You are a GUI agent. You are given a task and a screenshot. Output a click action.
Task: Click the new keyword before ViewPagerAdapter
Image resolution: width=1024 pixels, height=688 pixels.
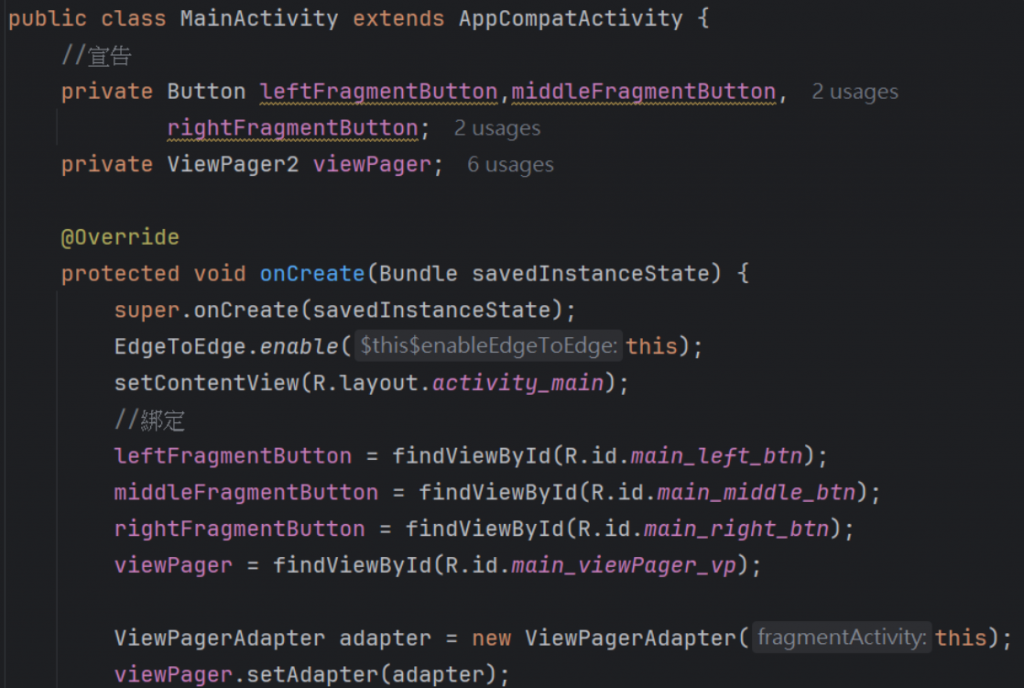coord(491,638)
